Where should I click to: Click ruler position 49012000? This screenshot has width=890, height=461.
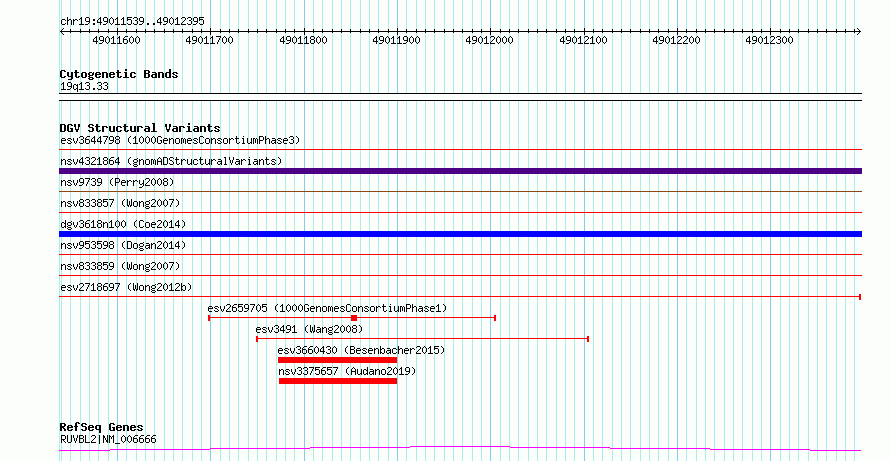coord(489,40)
